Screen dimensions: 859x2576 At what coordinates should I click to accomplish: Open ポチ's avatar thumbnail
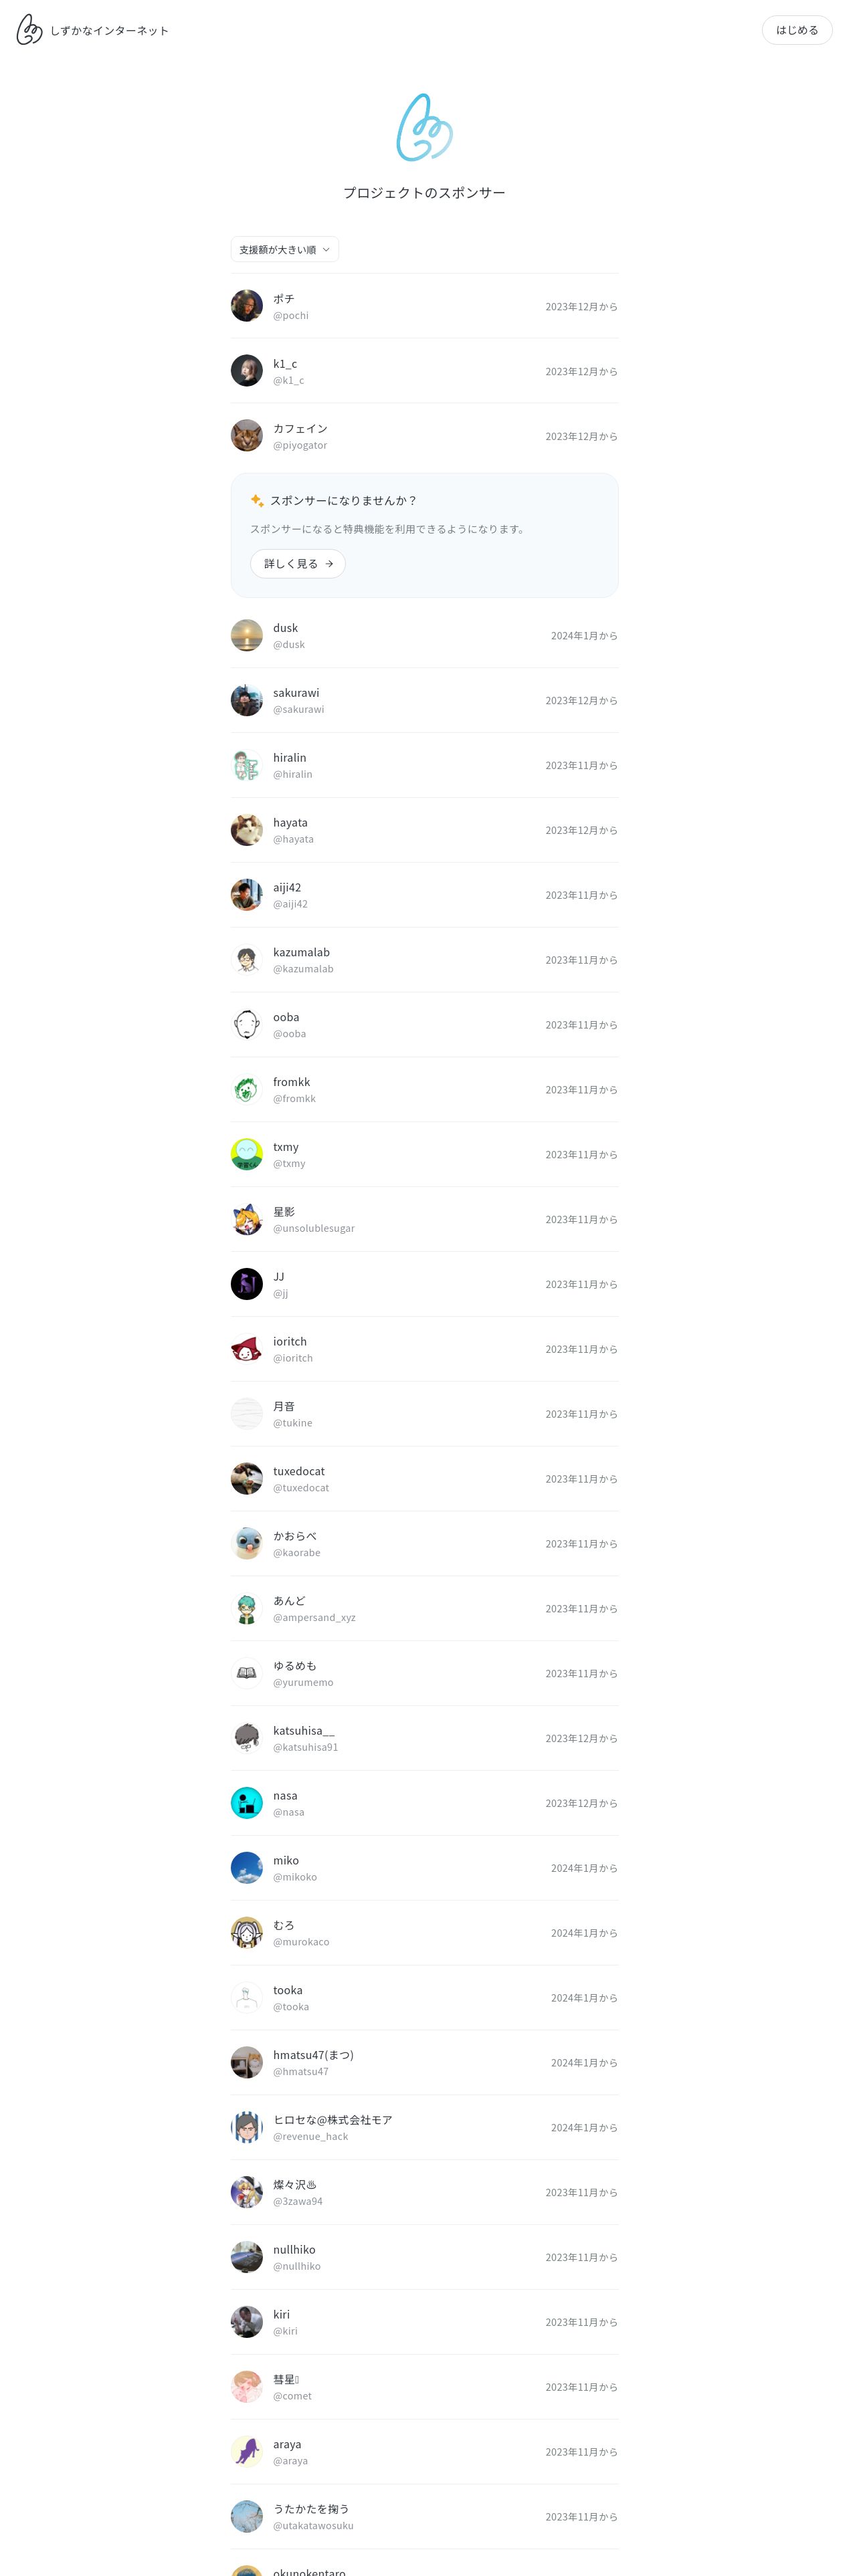point(247,306)
